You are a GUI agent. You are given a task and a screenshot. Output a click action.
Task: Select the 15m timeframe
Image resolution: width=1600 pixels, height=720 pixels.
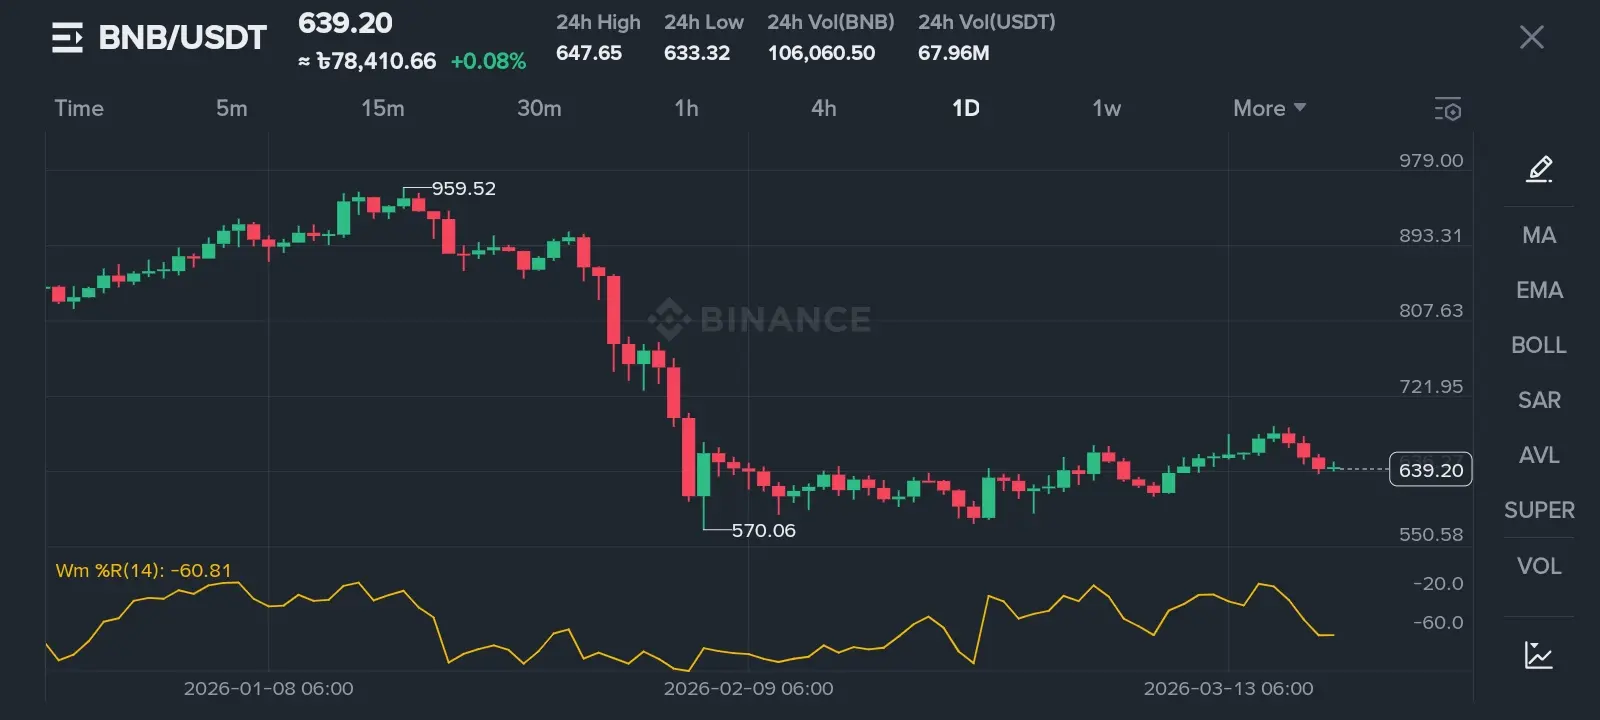coord(383,108)
